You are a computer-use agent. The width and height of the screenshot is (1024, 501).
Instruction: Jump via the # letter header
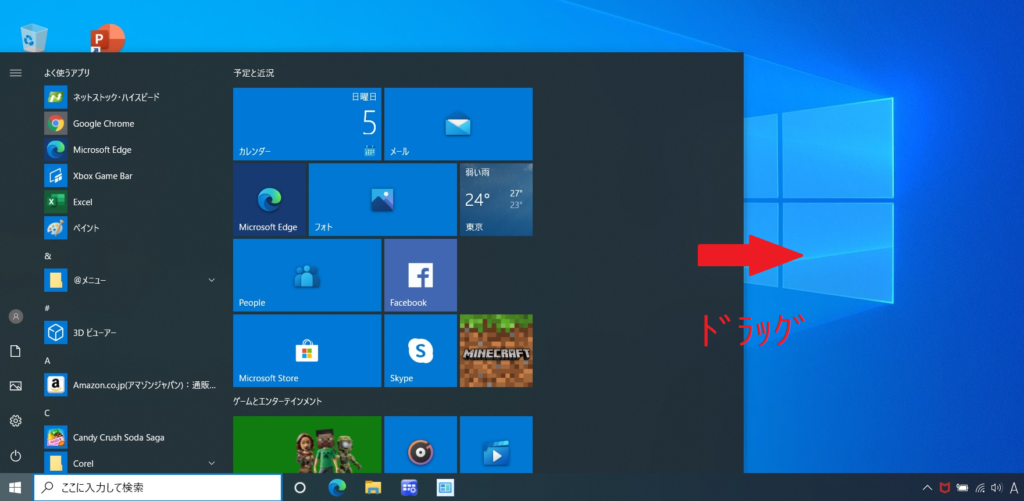pyautogui.click(x=48, y=308)
